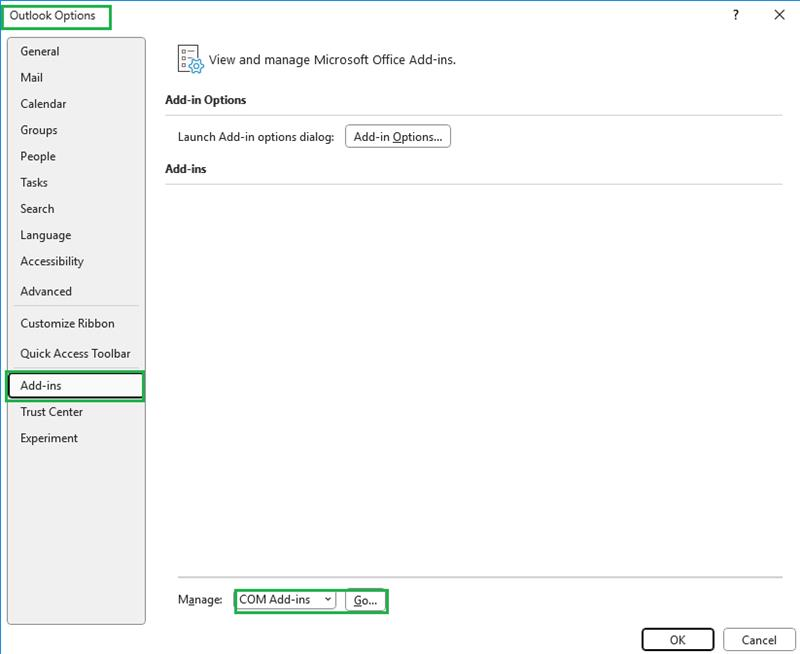The width and height of the screenshot is (800, 654).
Task: Confirm with the OK button
Action: coord(678,640)
